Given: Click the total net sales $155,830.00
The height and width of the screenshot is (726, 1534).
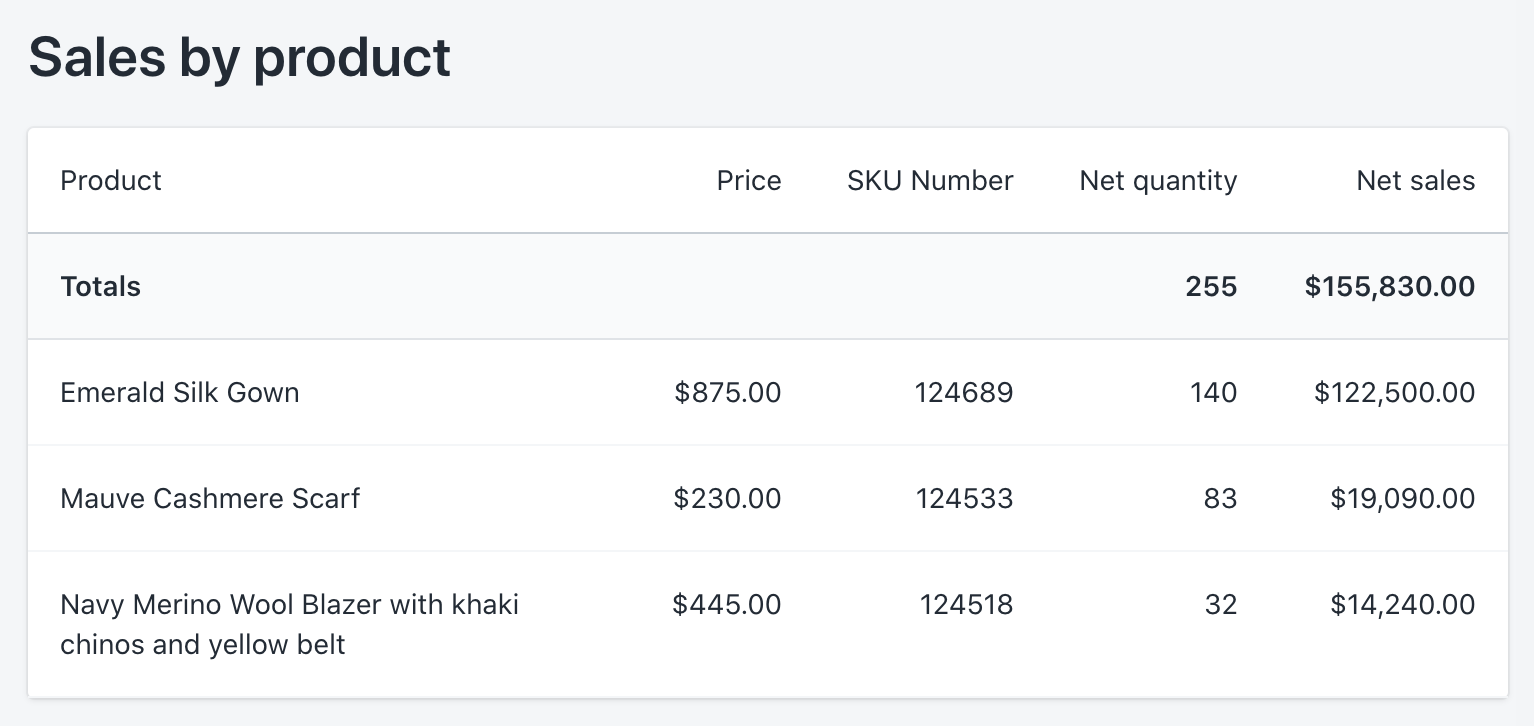Looking at the screenshot, I should pyautogui.click(x=1389, y=287).
